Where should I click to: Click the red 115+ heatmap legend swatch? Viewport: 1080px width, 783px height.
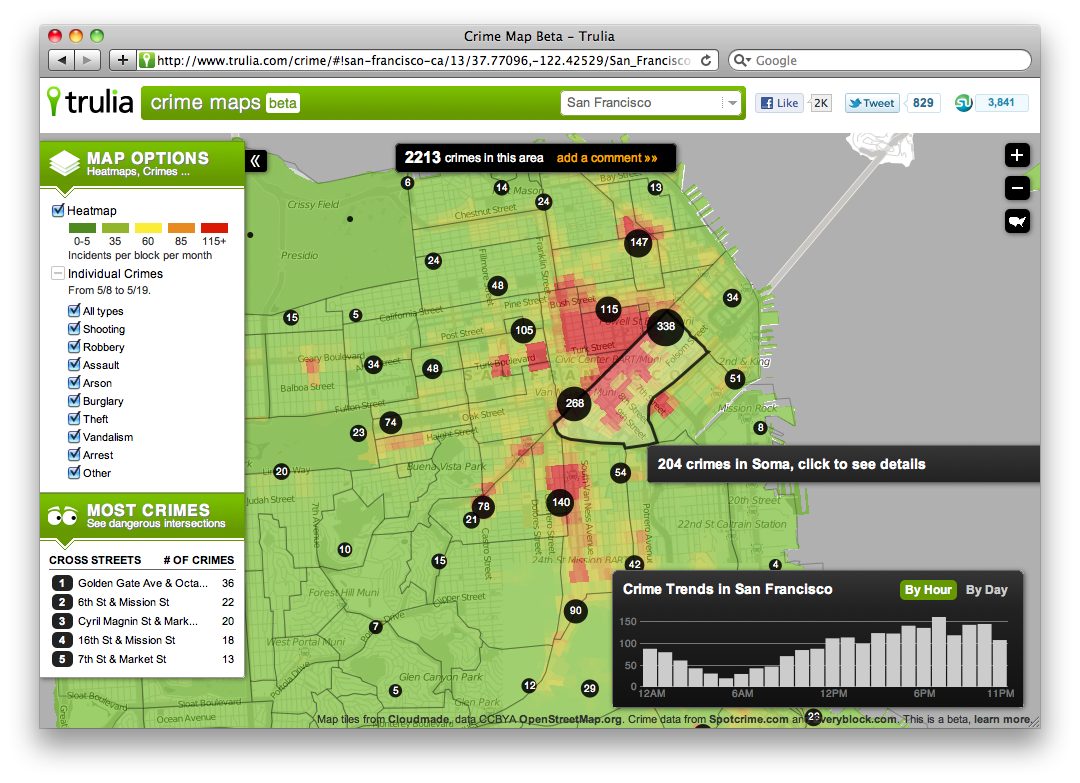[x=214, y=227]
